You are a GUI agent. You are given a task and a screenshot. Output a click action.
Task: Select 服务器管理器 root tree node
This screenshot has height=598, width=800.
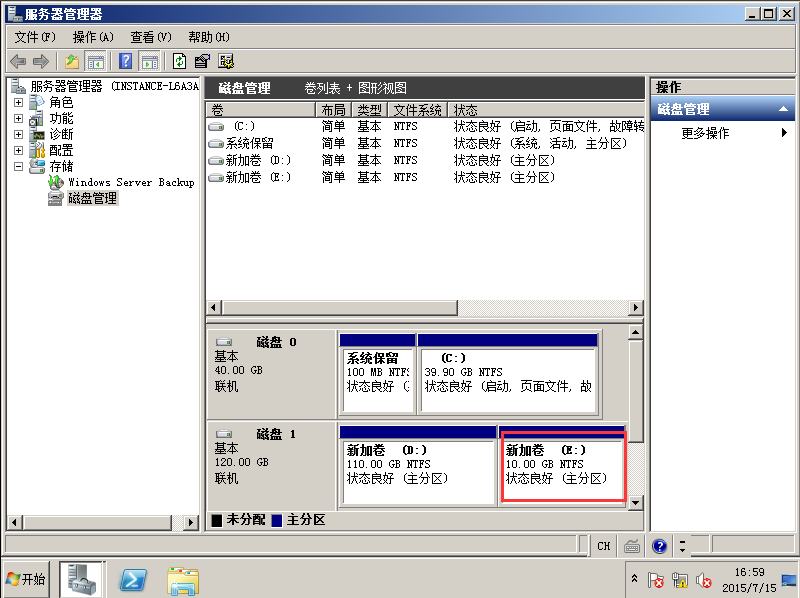point(114,86)
